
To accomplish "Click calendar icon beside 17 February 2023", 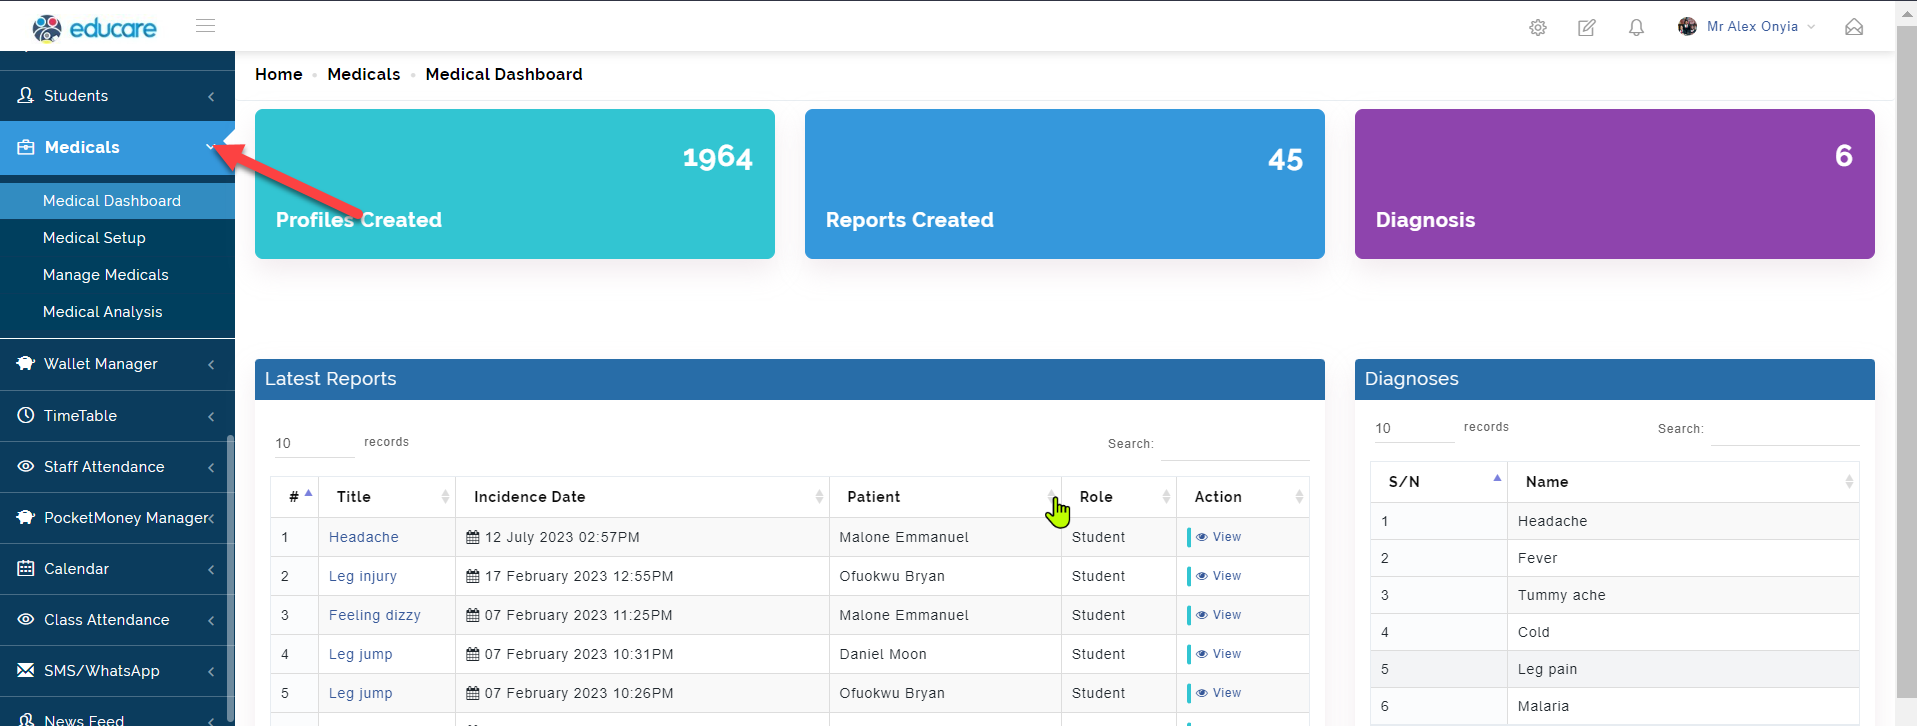I will (473, 576).
